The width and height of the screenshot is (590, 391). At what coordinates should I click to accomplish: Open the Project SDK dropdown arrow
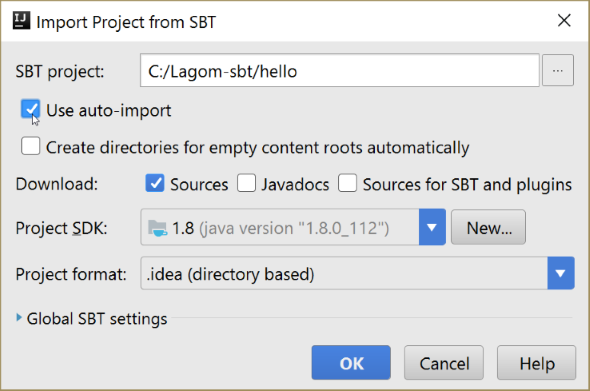click(432, 227)
